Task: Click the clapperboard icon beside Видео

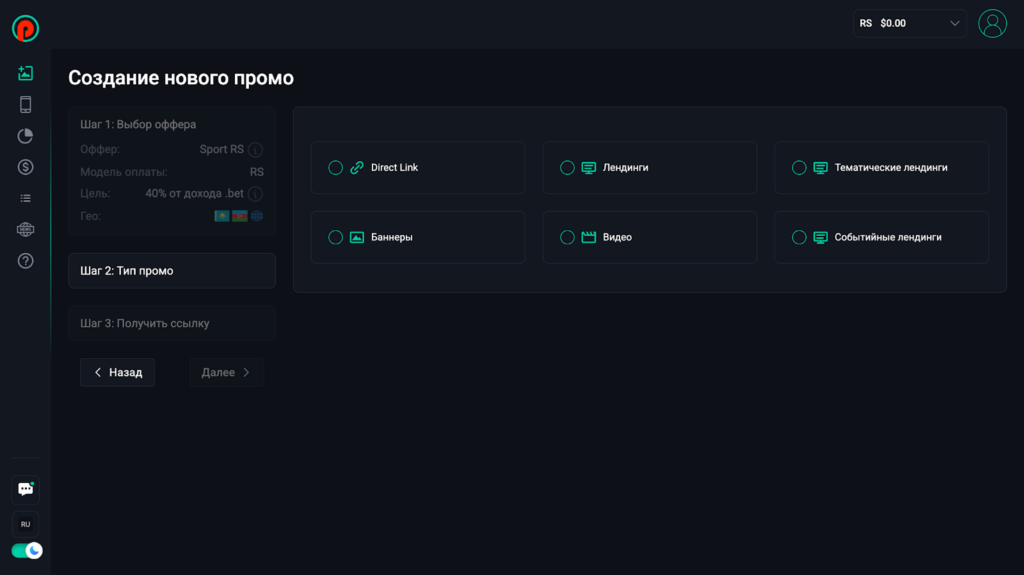Action: [588, 237]
